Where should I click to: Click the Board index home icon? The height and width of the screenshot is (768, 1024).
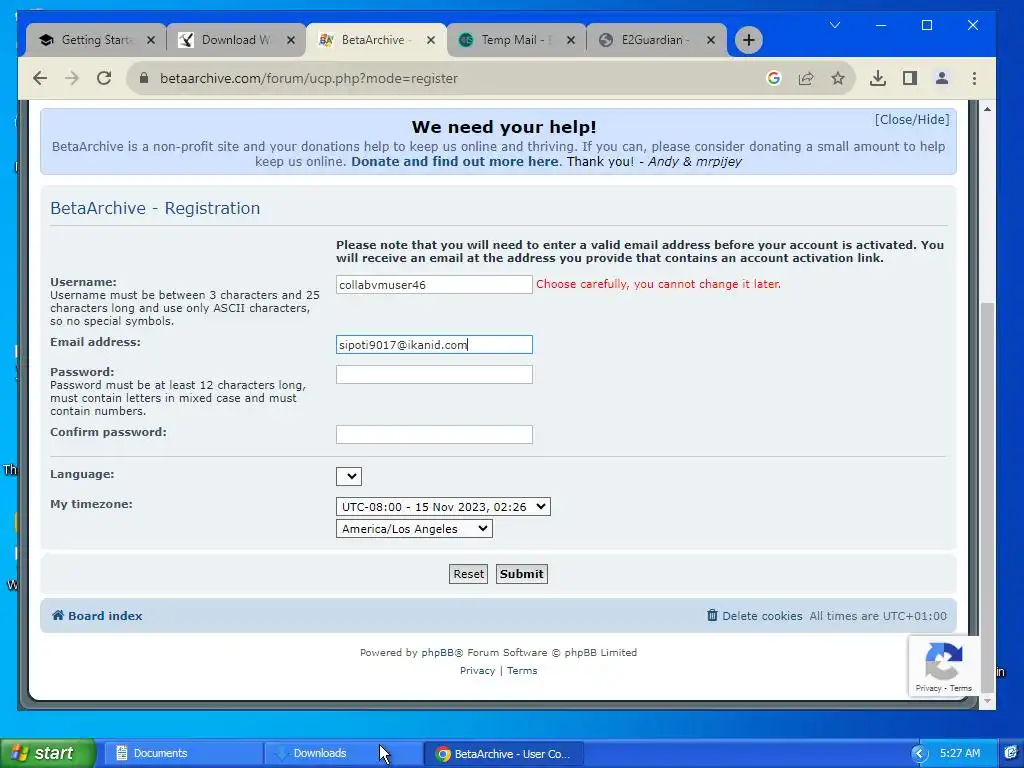tap(58, 615)
